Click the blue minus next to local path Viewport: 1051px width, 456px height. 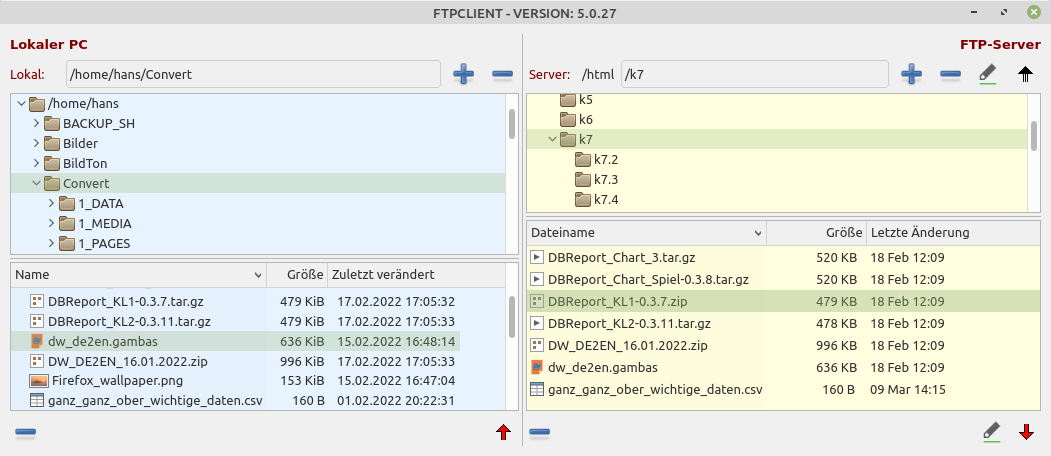coord(503,74)
